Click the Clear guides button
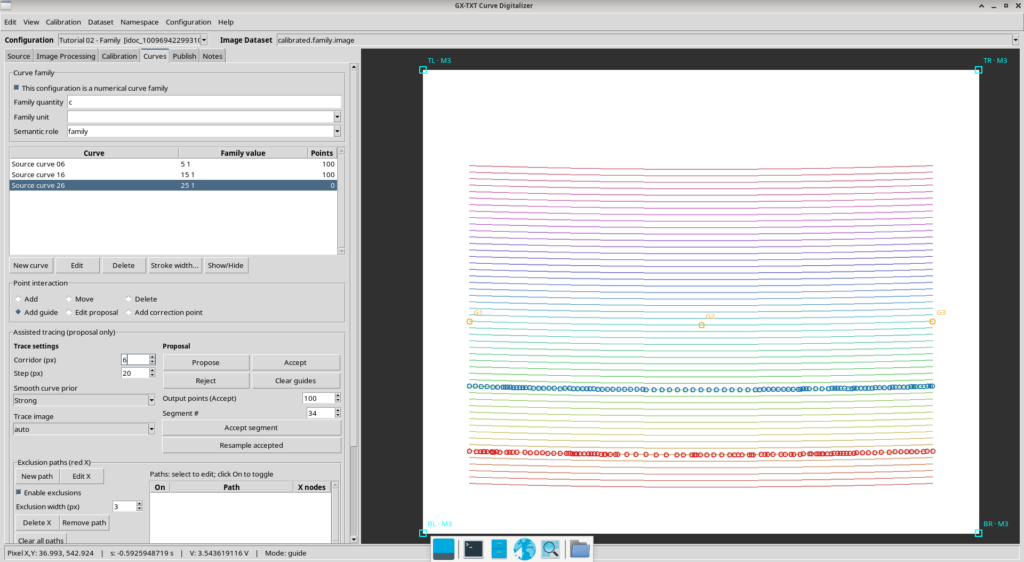The image size is (1024, 562). tap(295, 381)
